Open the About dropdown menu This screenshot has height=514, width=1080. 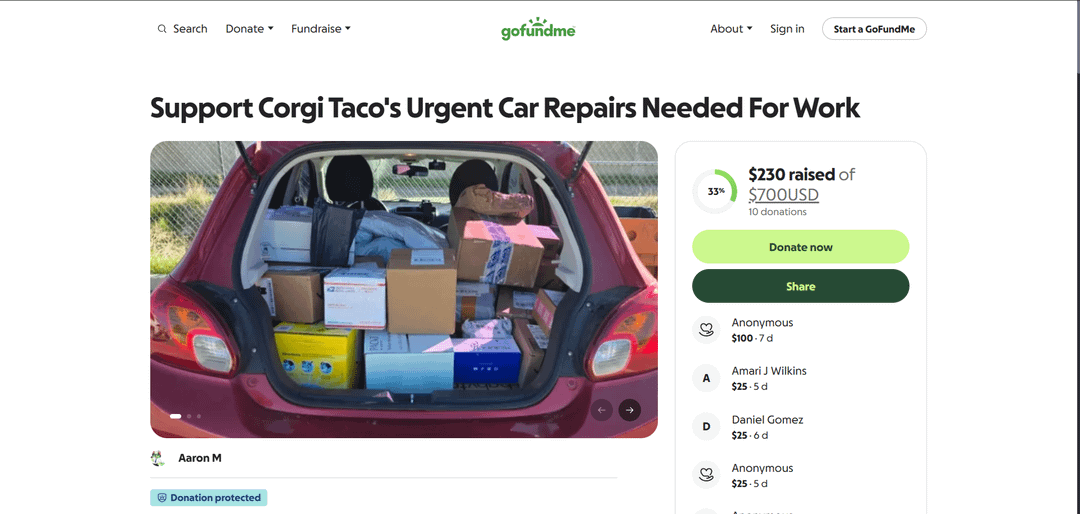[x=731, y=29]
